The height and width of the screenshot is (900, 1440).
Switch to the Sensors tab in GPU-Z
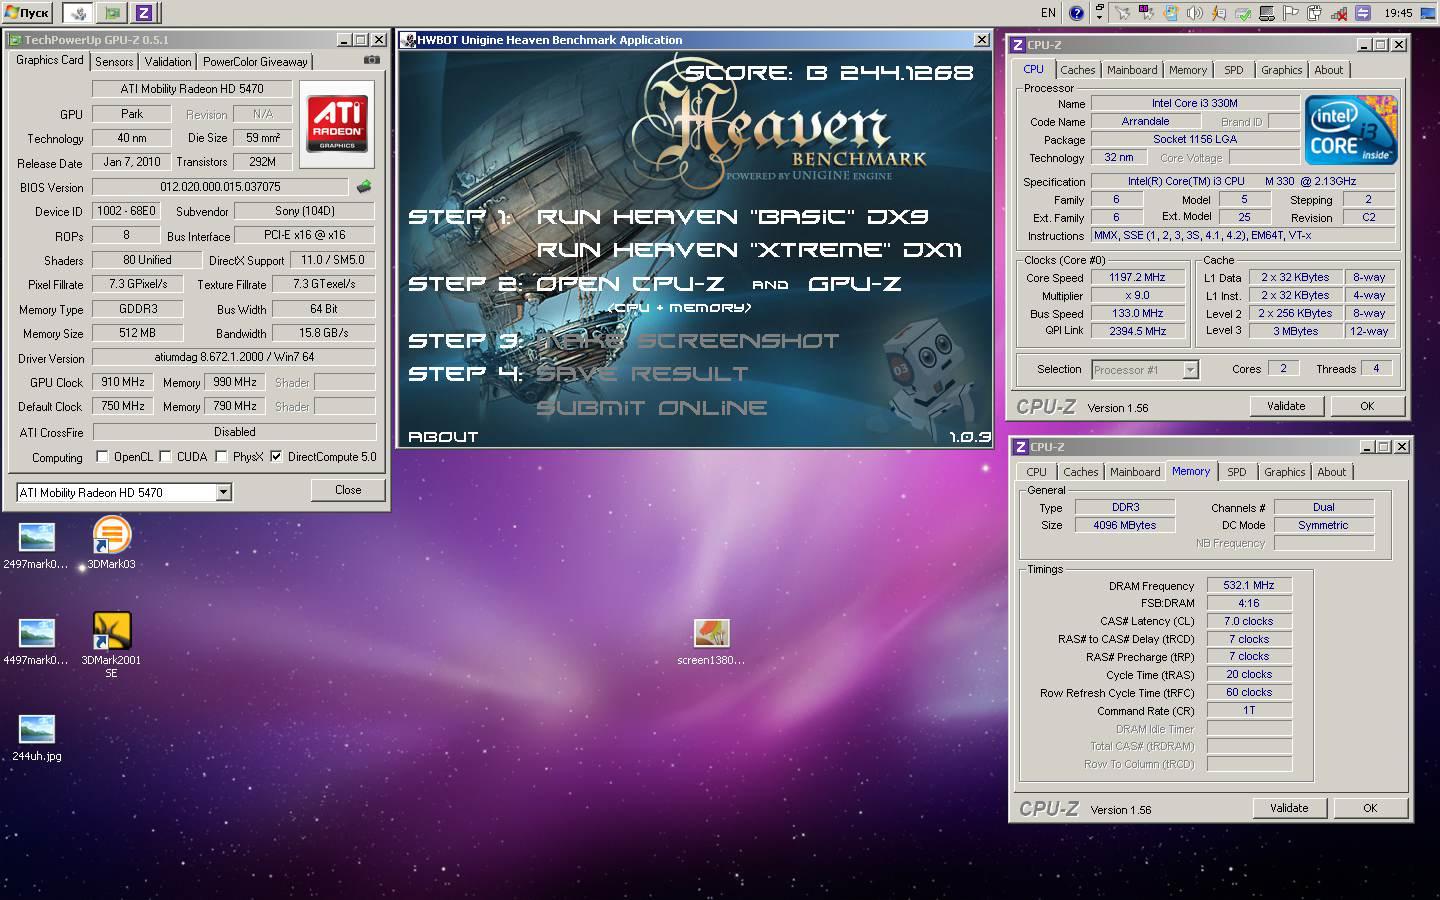114,62
